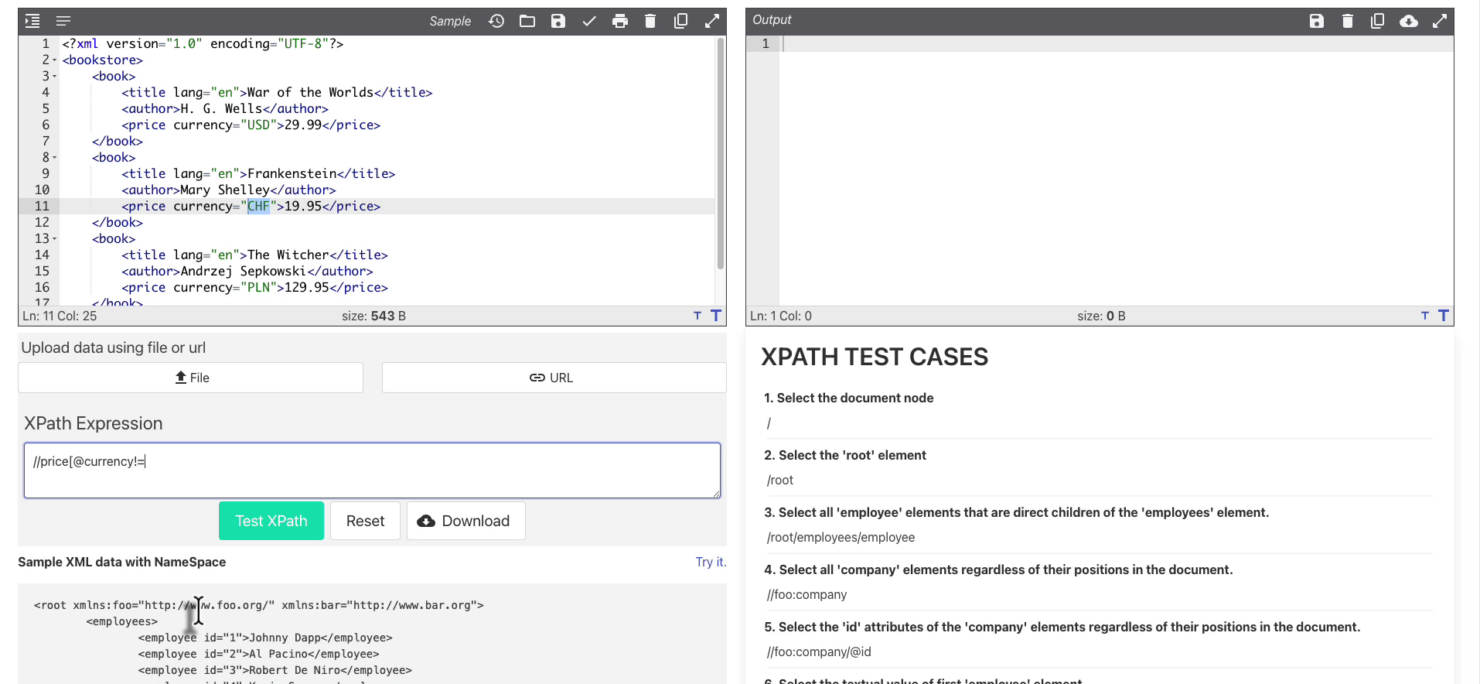Select the Sample menu item on the toolbar
The width and height of the screenshot is (1480, 684).
coord(450,20)
